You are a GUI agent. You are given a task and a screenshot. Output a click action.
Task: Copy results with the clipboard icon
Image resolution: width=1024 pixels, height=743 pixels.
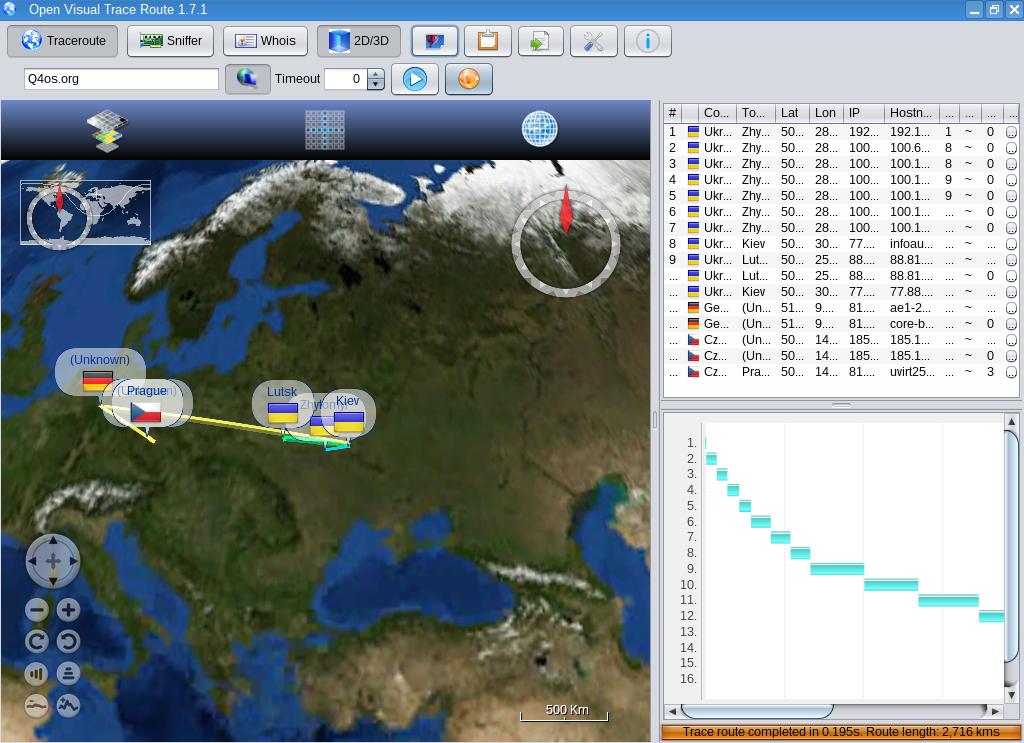pyautogui.click(x=487, y=41)
